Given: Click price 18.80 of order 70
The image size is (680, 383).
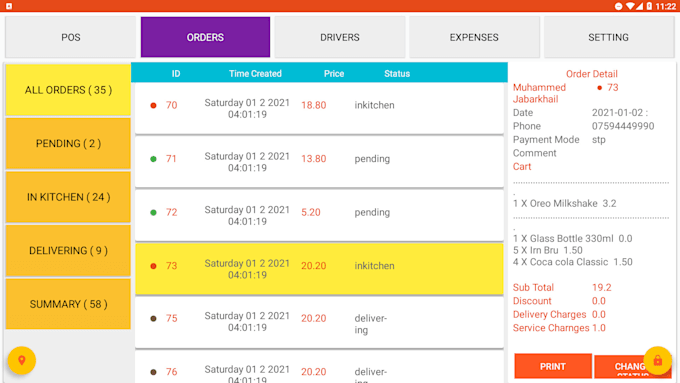Looking at the screenshot, I should (314, 105).
